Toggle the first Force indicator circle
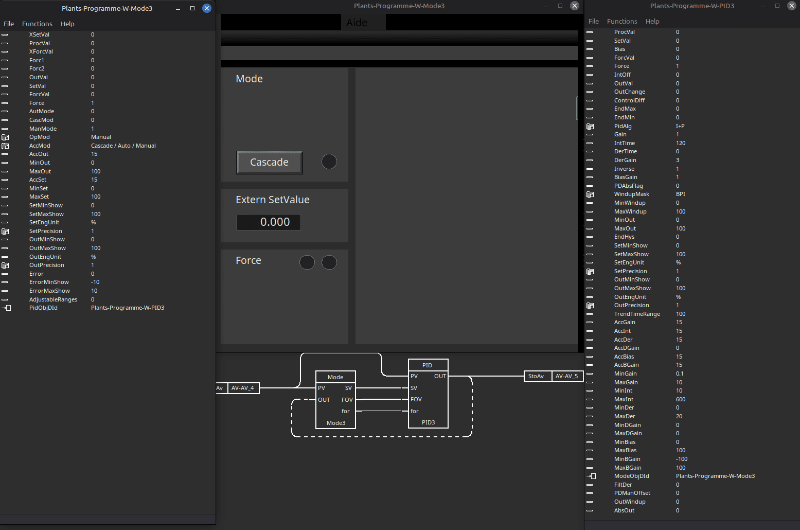 pyautogui.click(x=307, y=262)
